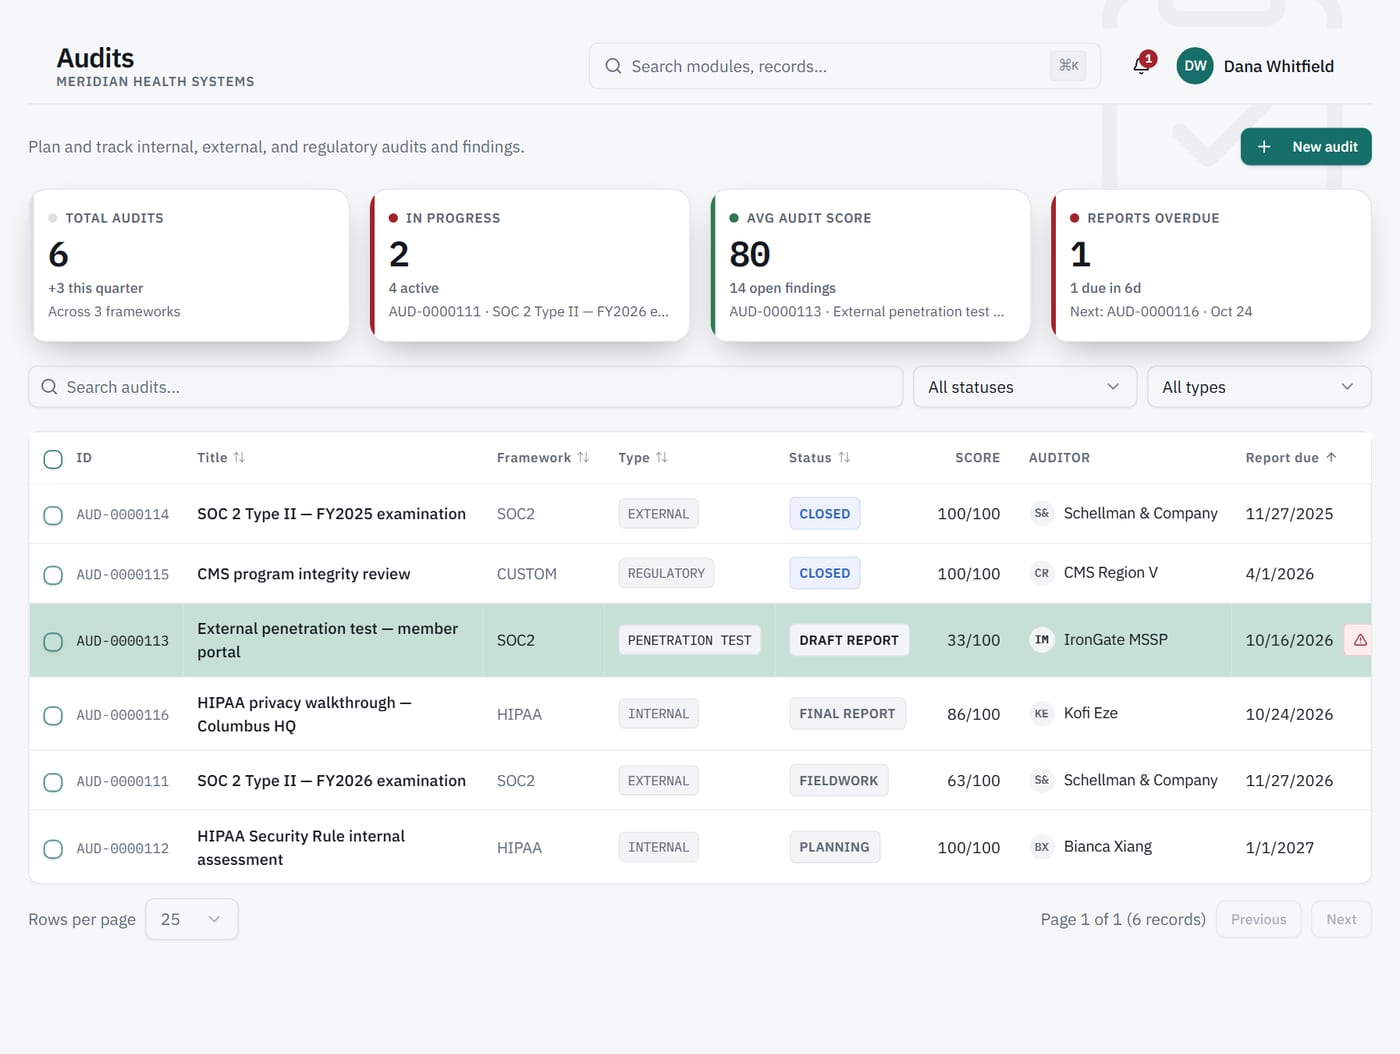1400x1054 pixels.
Task: Sort the table by Title
Action: pos(221,458)
